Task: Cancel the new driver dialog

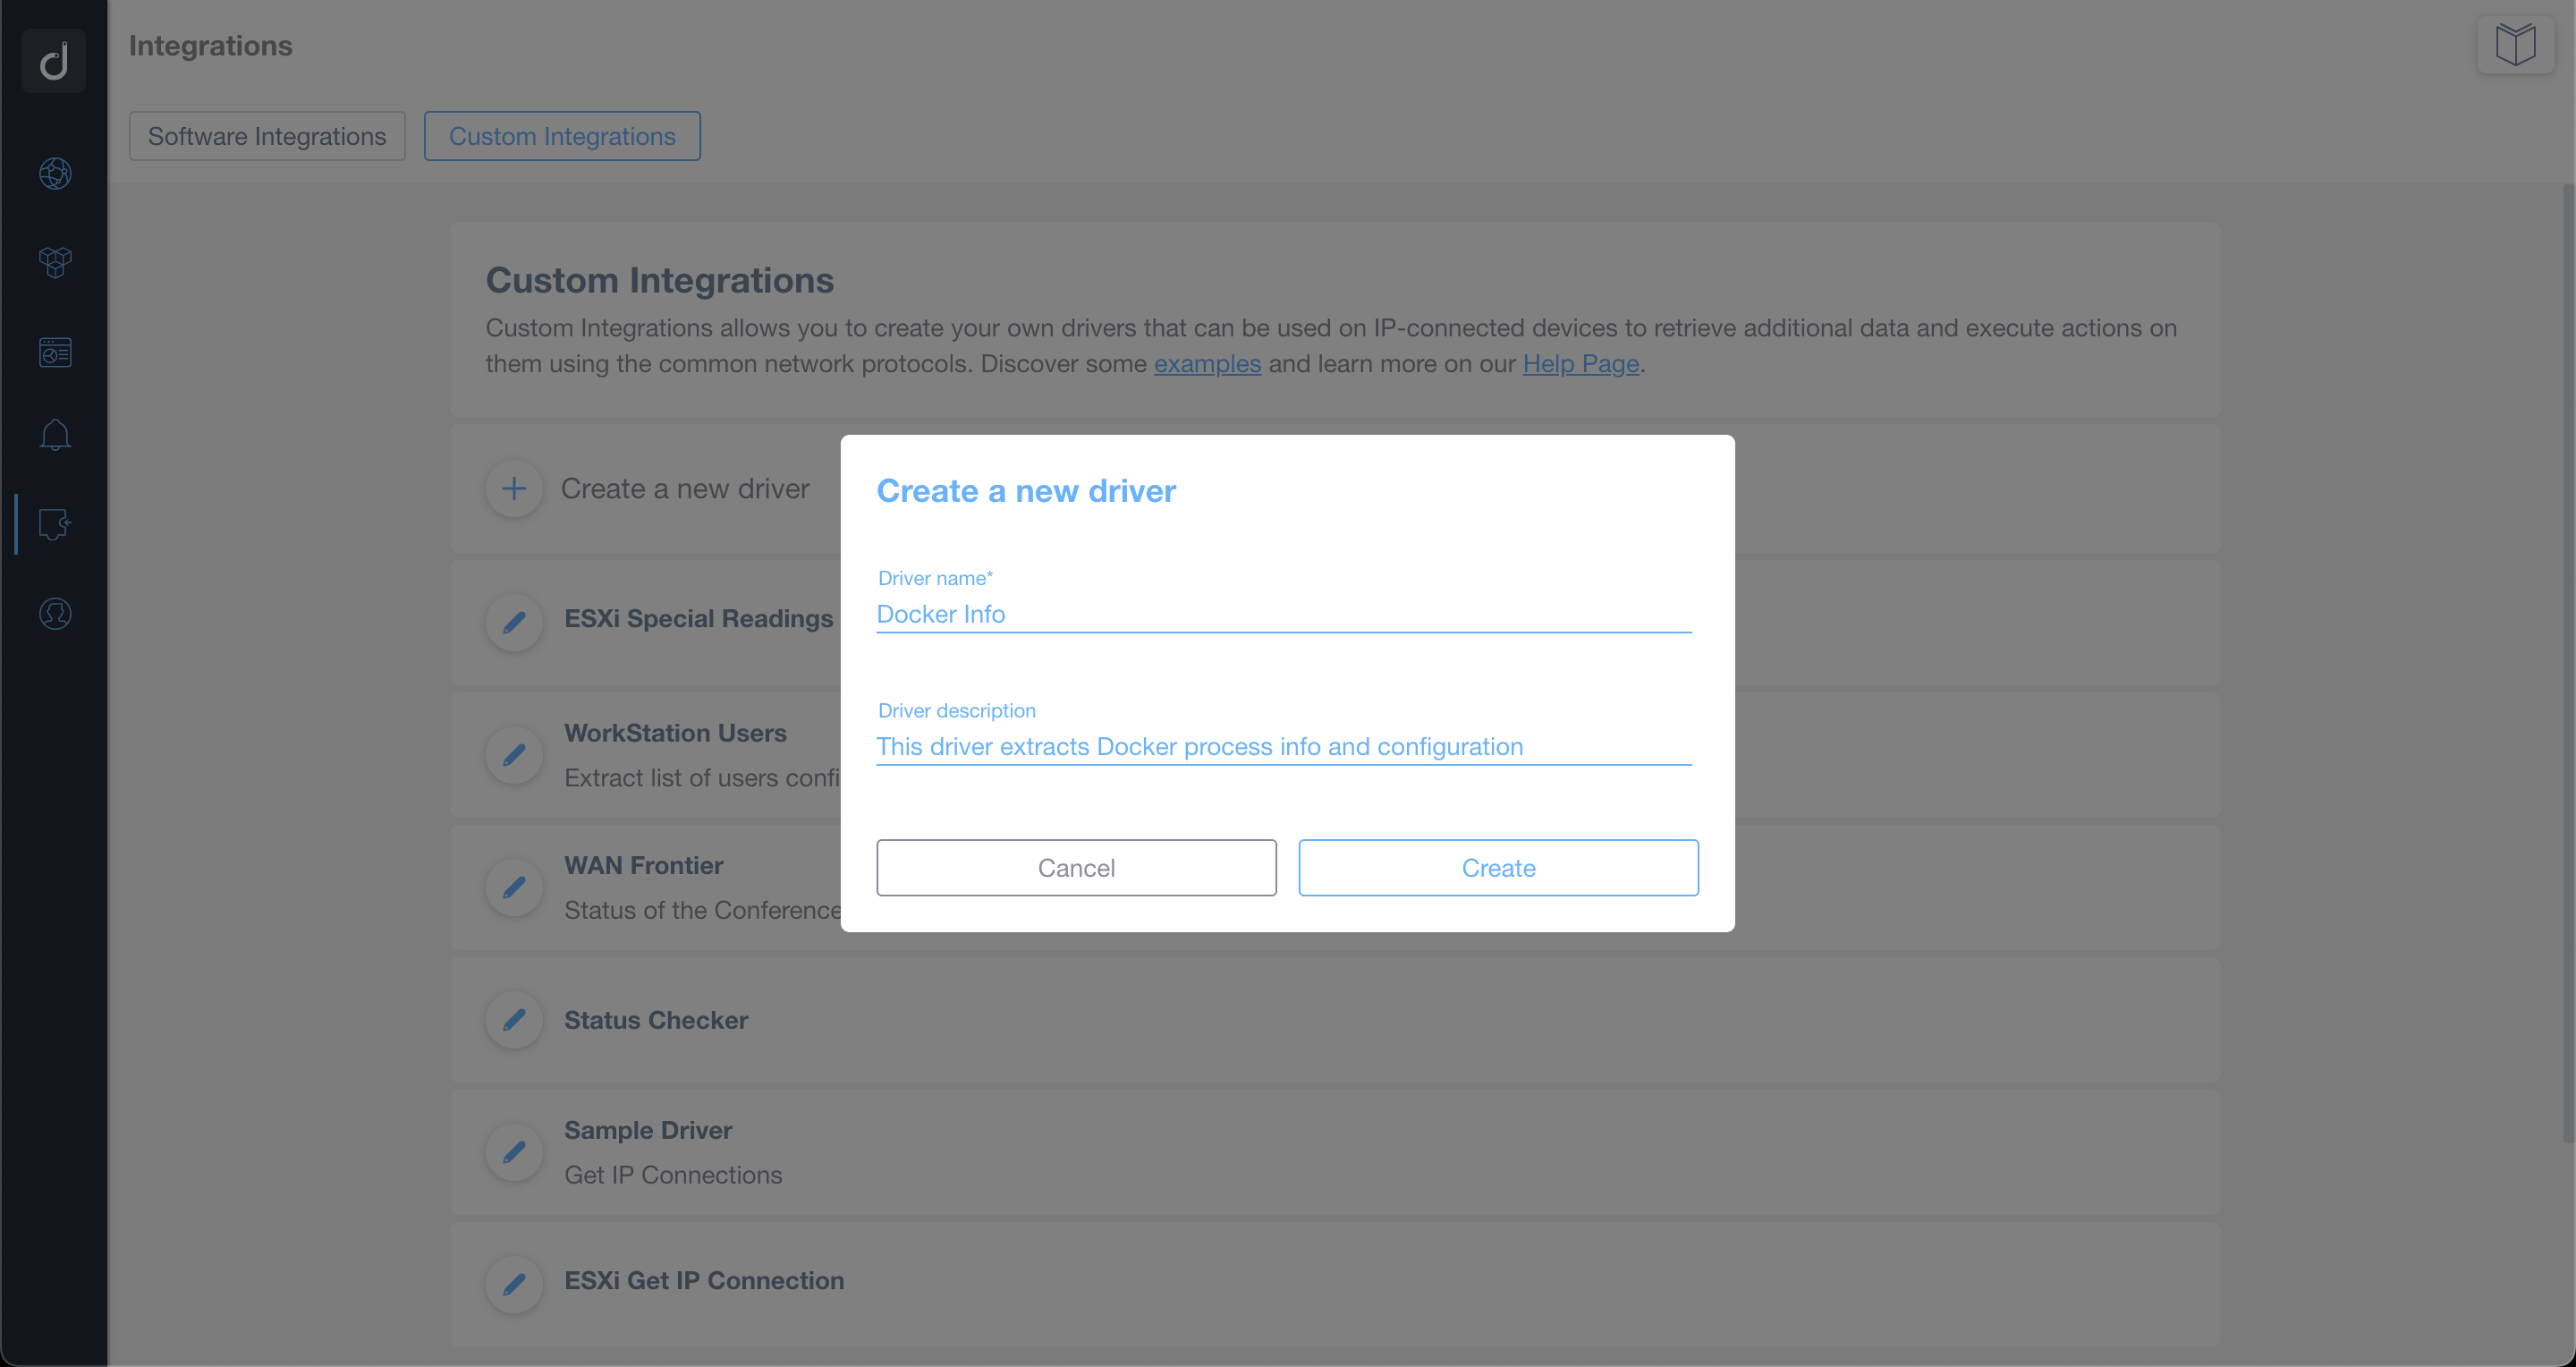Action: click(1076, 867)
